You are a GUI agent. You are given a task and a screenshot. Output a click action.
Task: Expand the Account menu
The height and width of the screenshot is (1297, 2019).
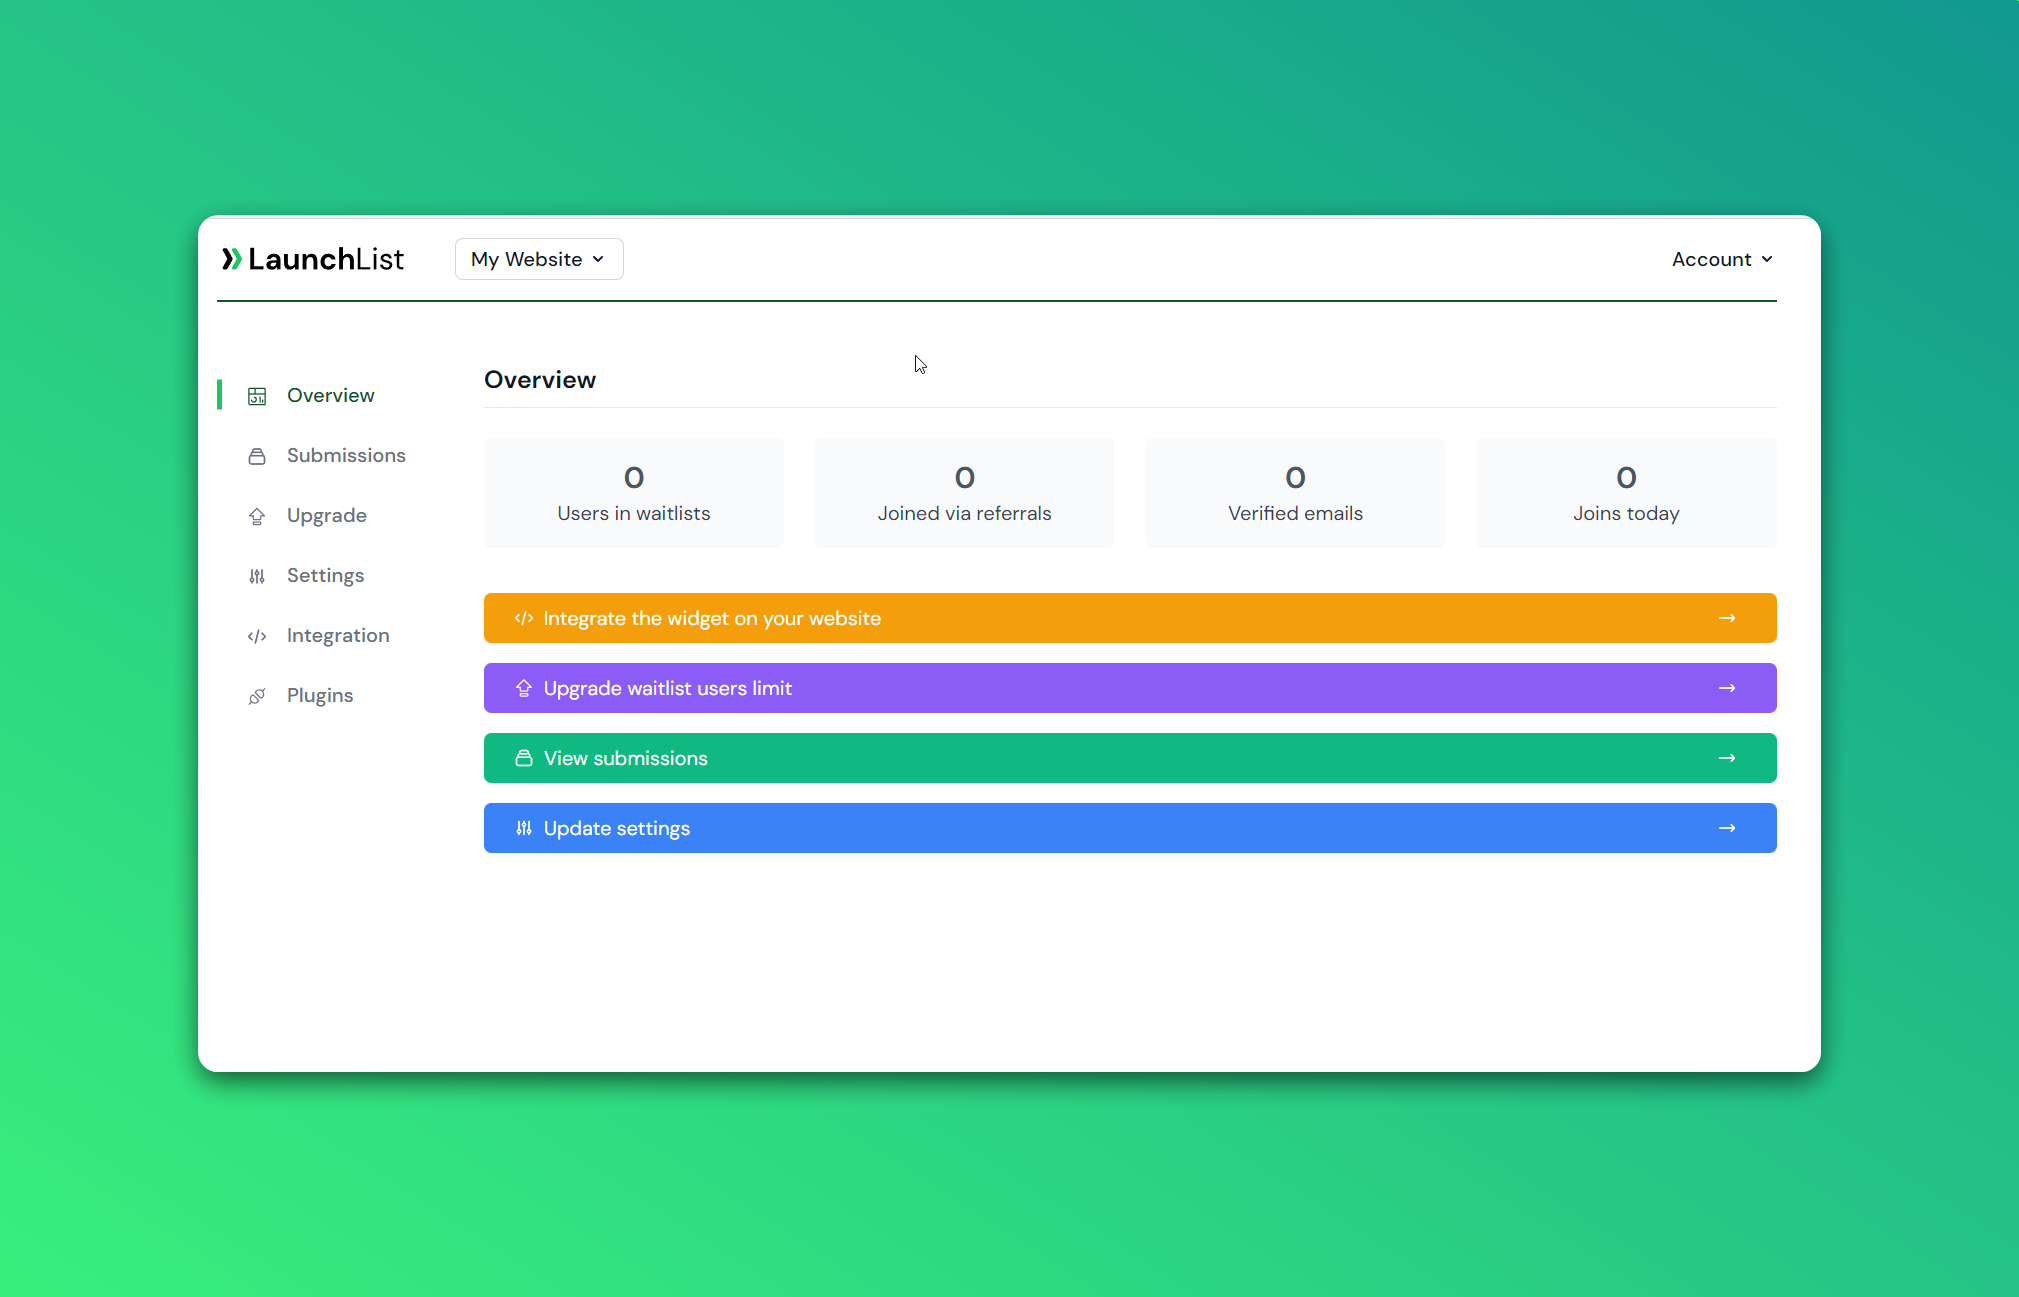point(1721,259)
